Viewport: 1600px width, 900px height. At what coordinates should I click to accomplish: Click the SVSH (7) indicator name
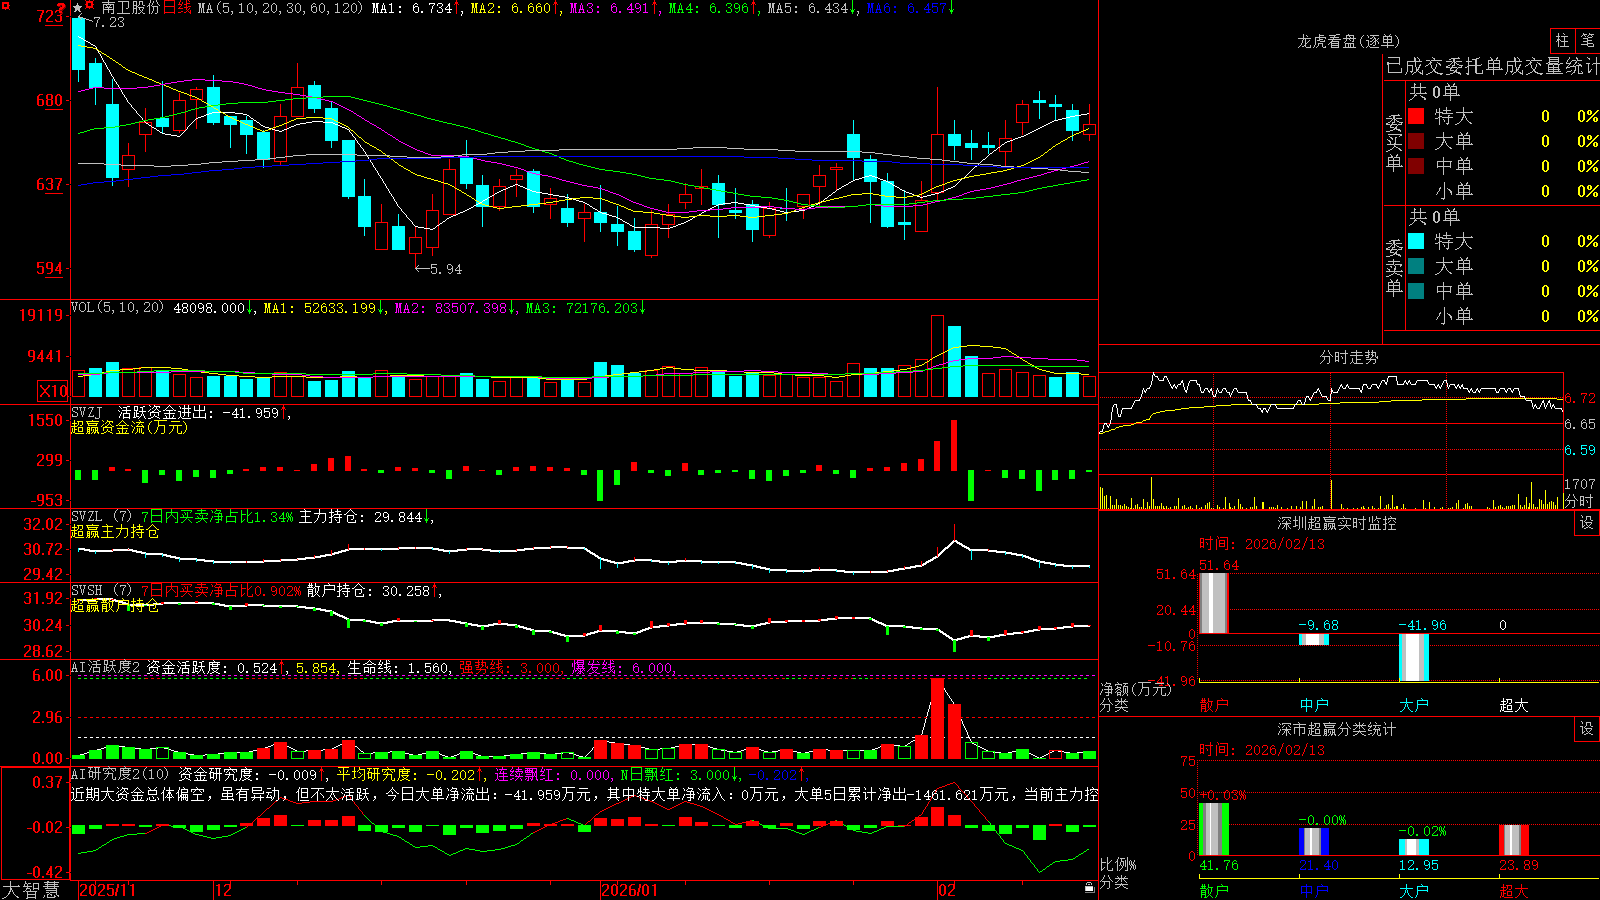pyautogui.click(x=101, y=591)
